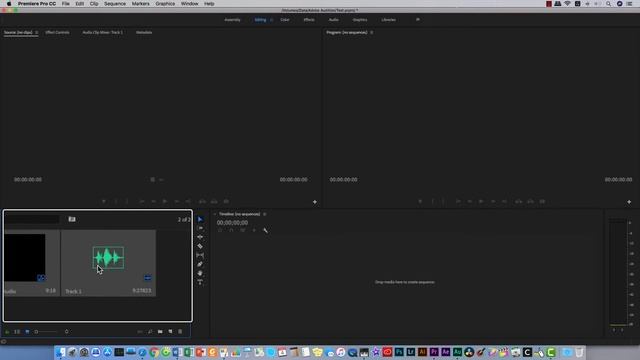The image size is (640, 360).
Task: Switch to Effects workspace
Action: pos(309,20)
